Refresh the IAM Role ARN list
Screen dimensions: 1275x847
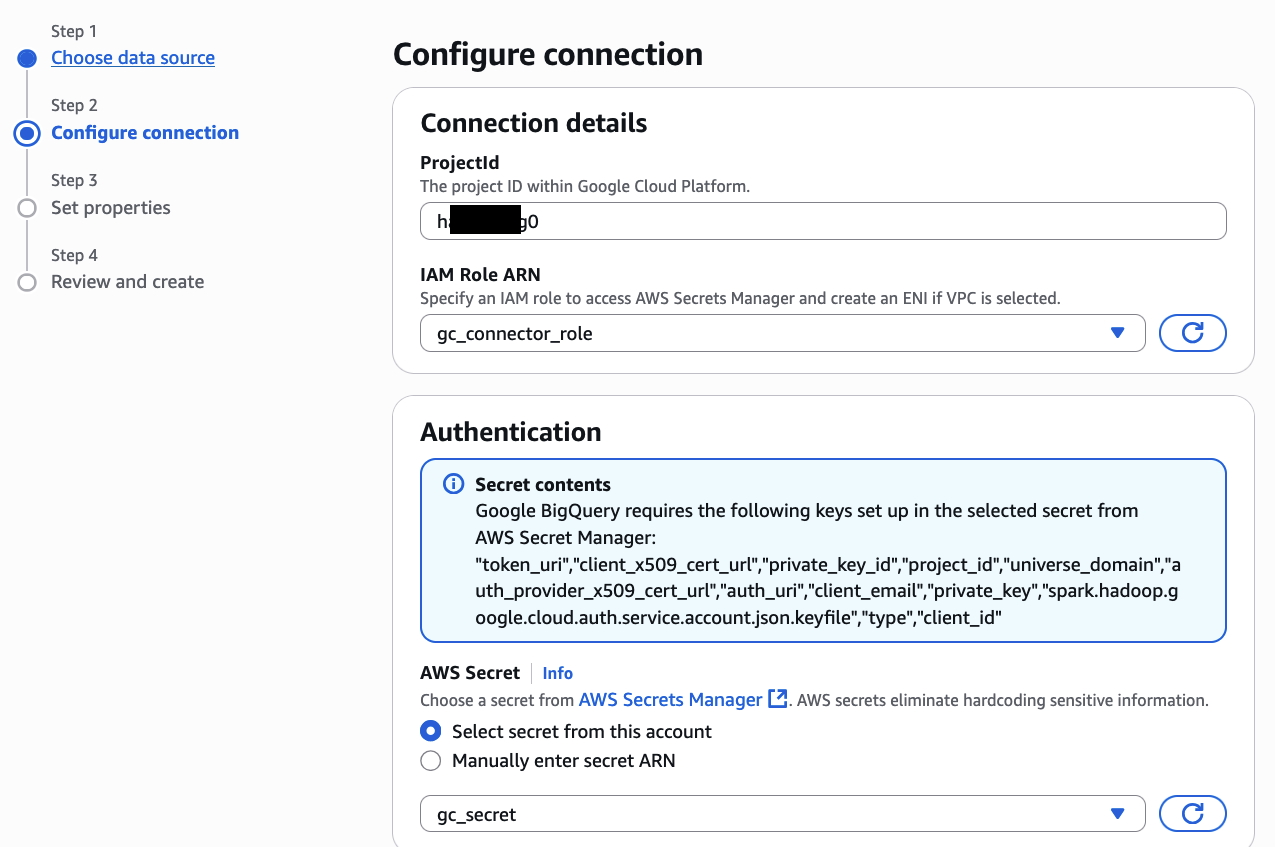coord(1192,333)
